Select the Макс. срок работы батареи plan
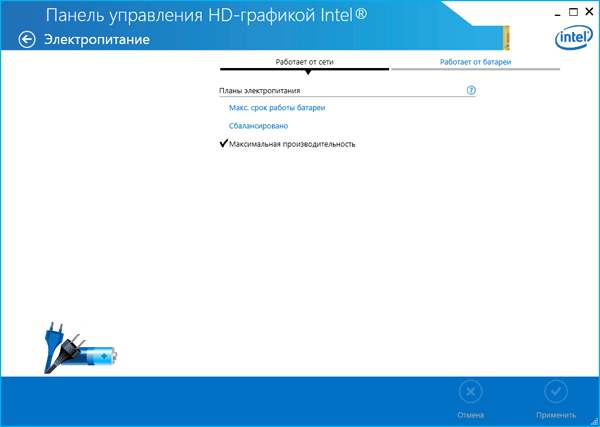This screenshot has height=427, width=600. point(278,108)
